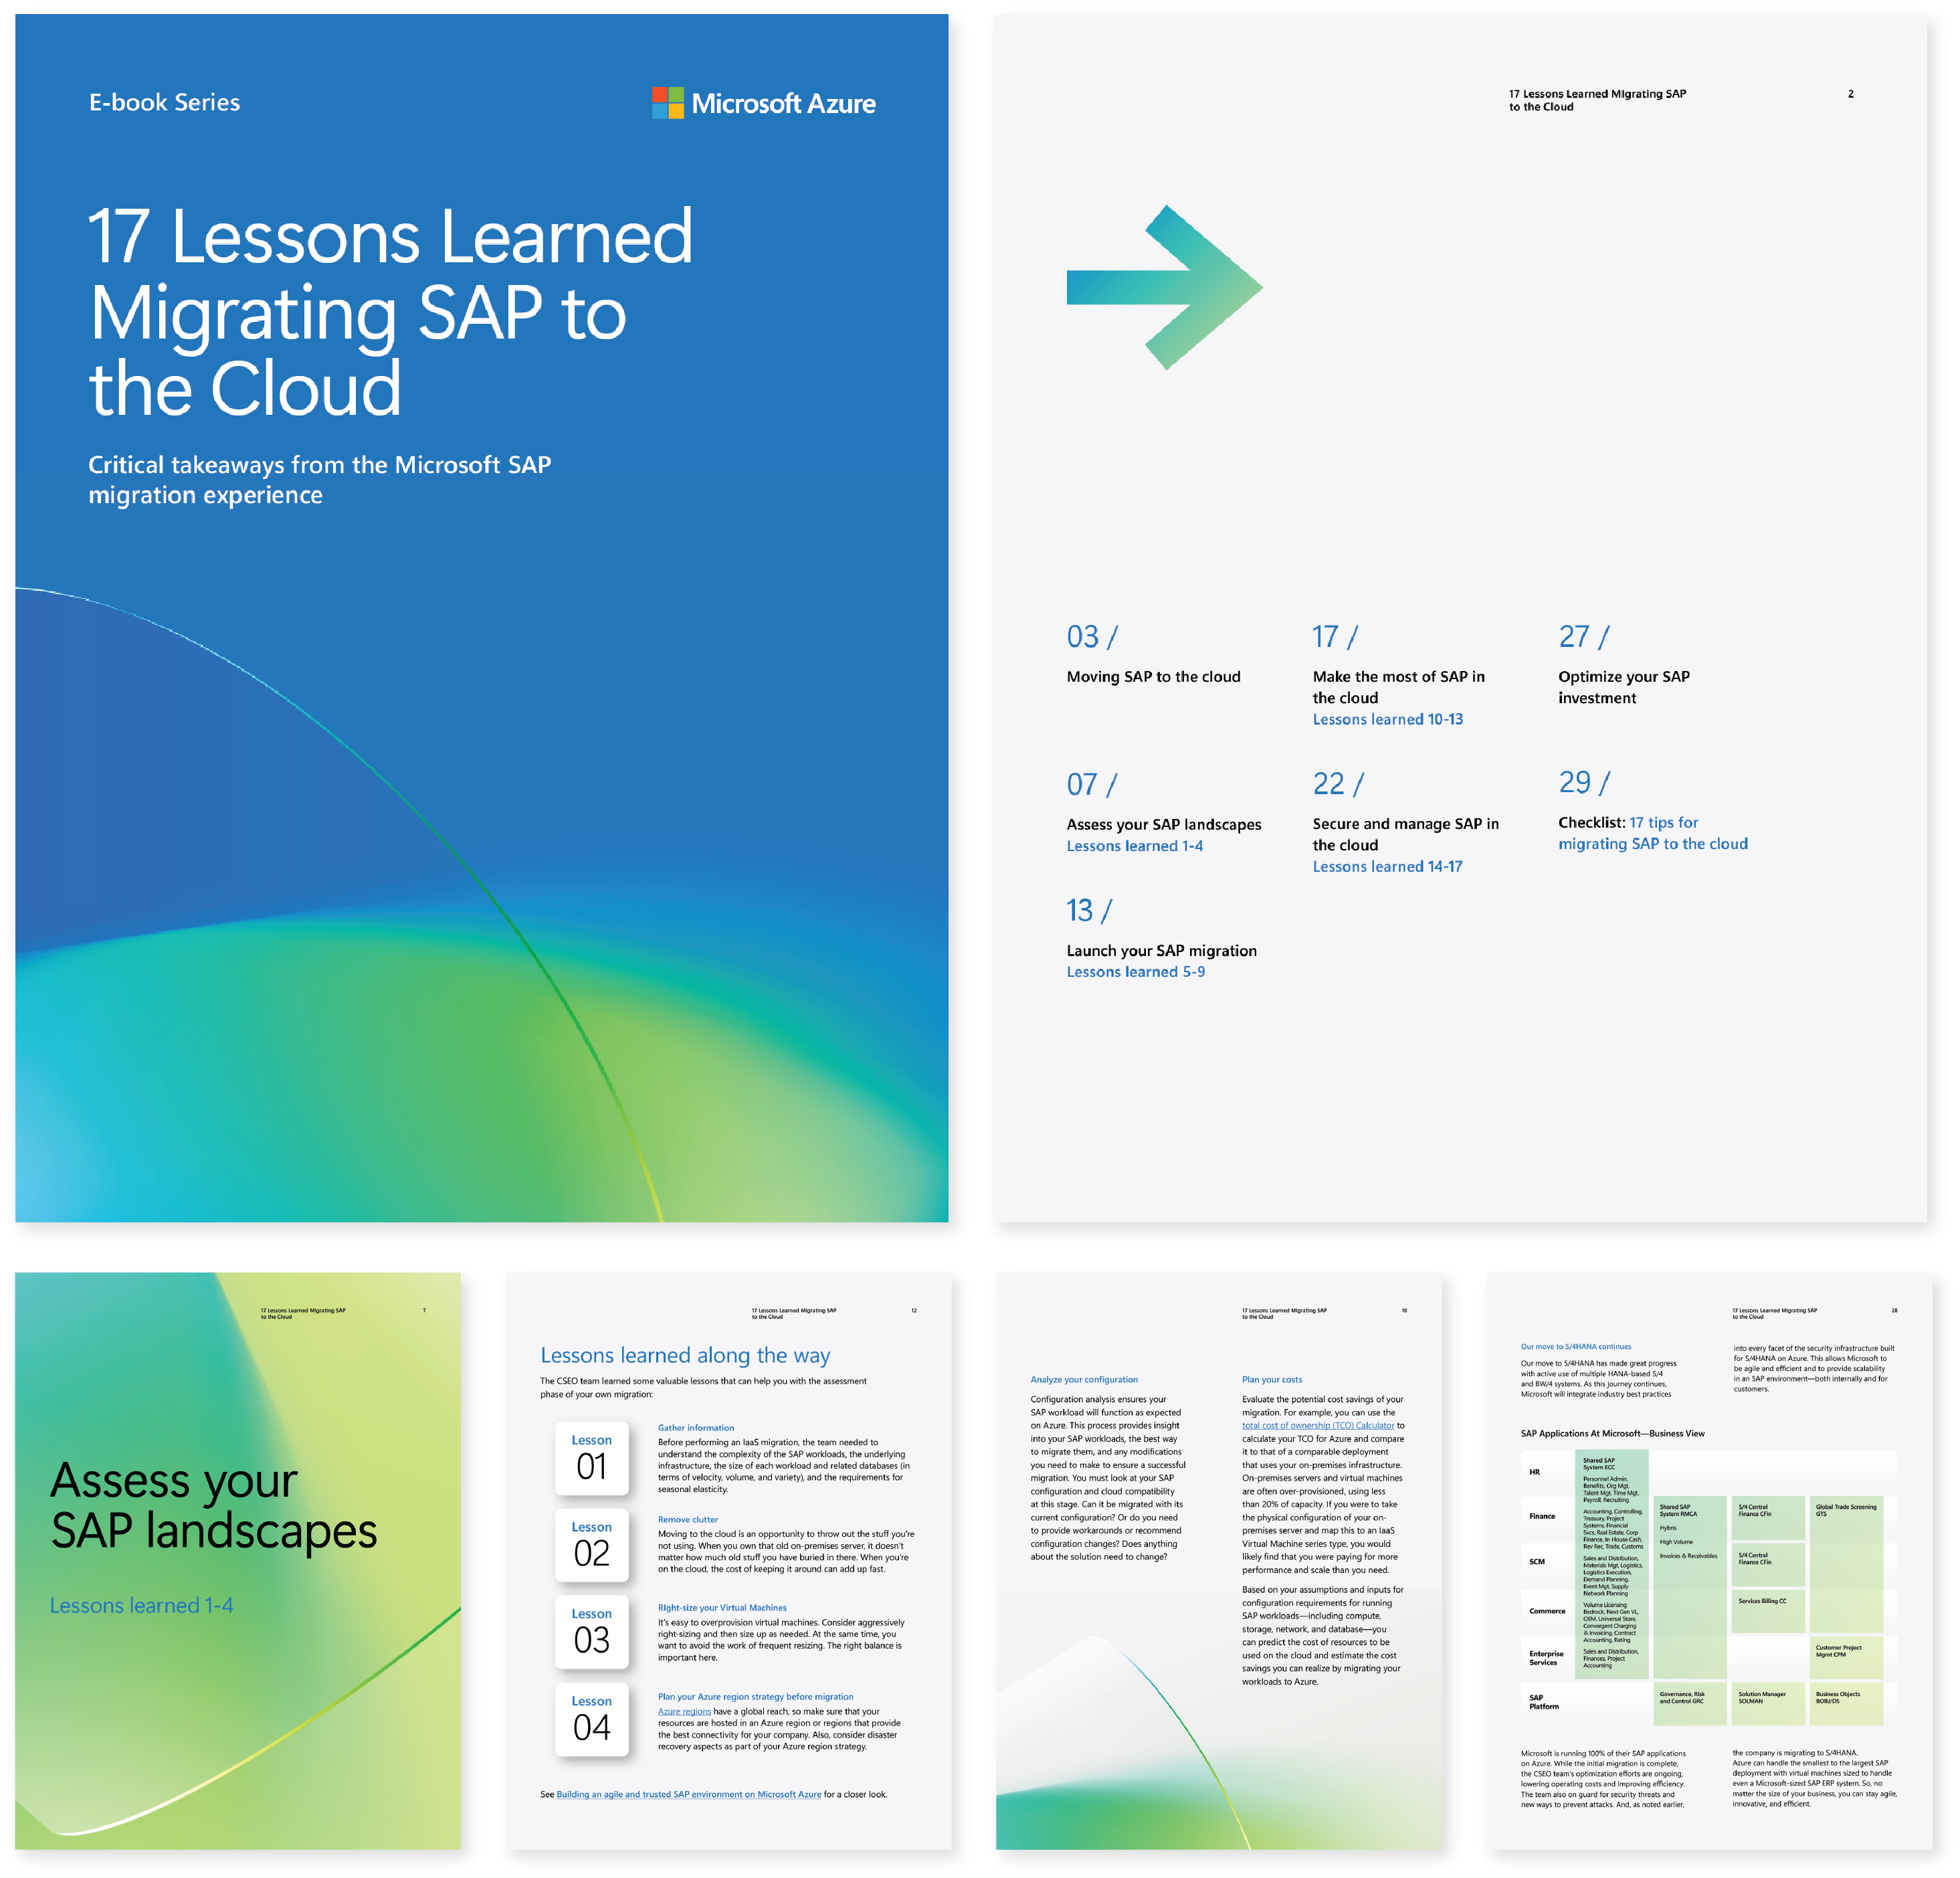Click the '29 /' page number in contents
Screen dimensions: 1960x1878
click(x=1584, y=783)
